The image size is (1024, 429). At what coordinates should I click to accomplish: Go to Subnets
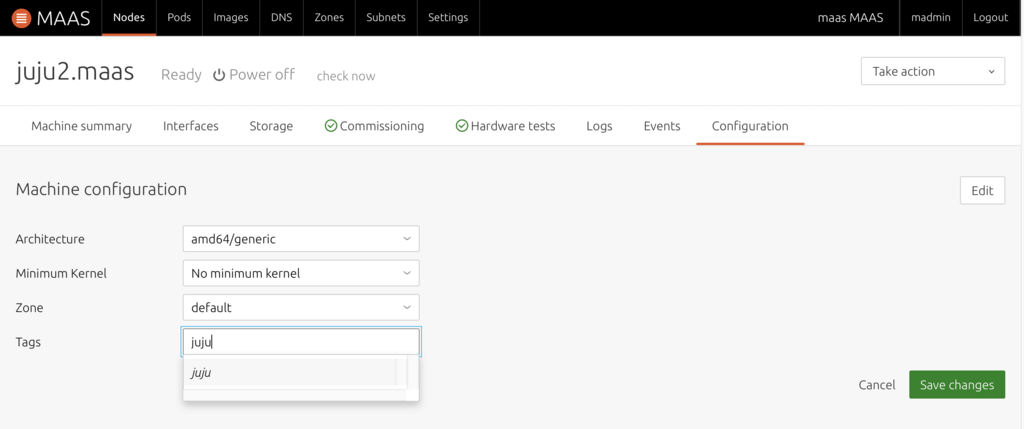pyautogui.click(x=386, y=18)
